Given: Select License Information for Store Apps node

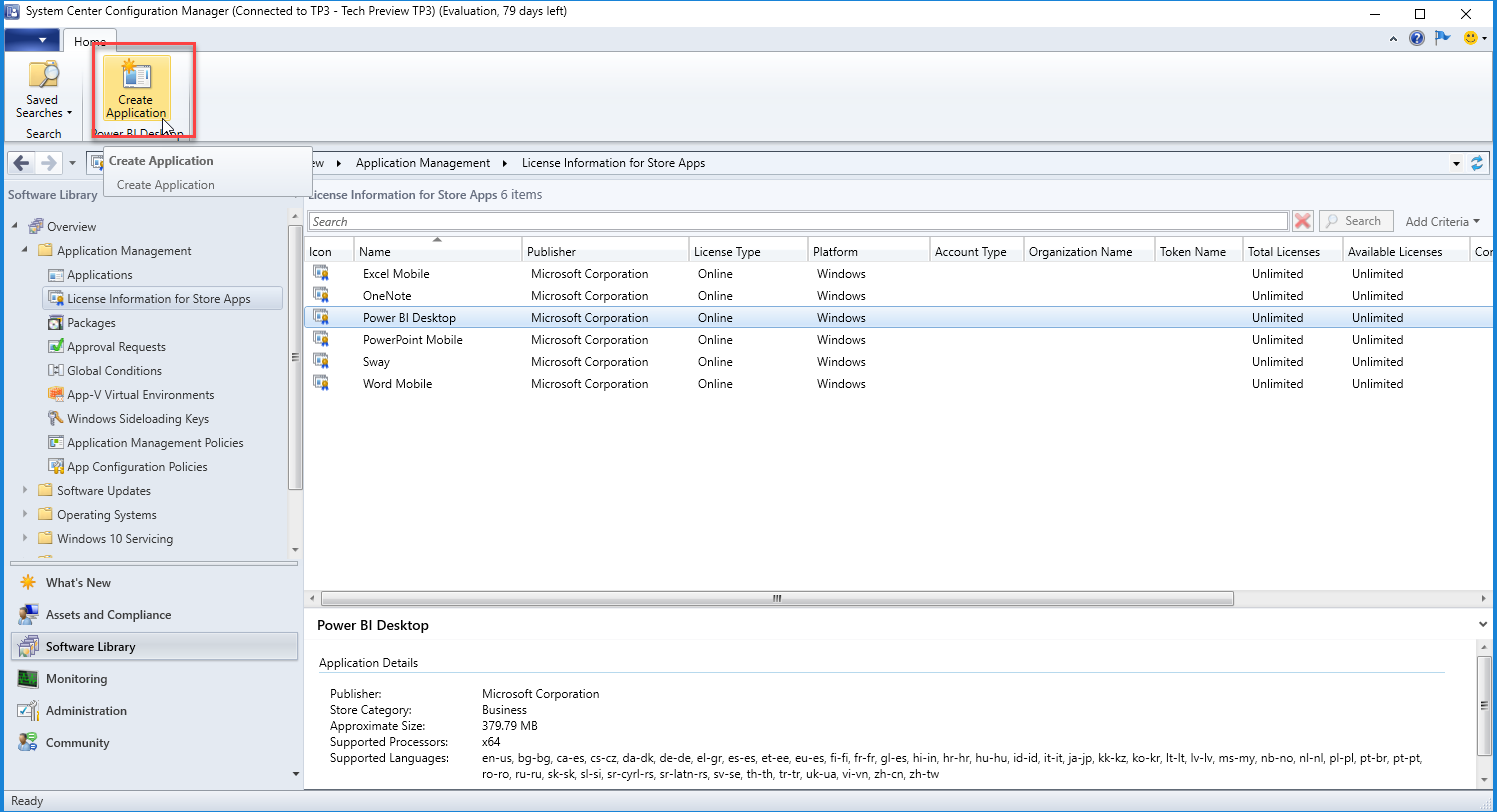Looking at the screenshot, I should 162,299.
